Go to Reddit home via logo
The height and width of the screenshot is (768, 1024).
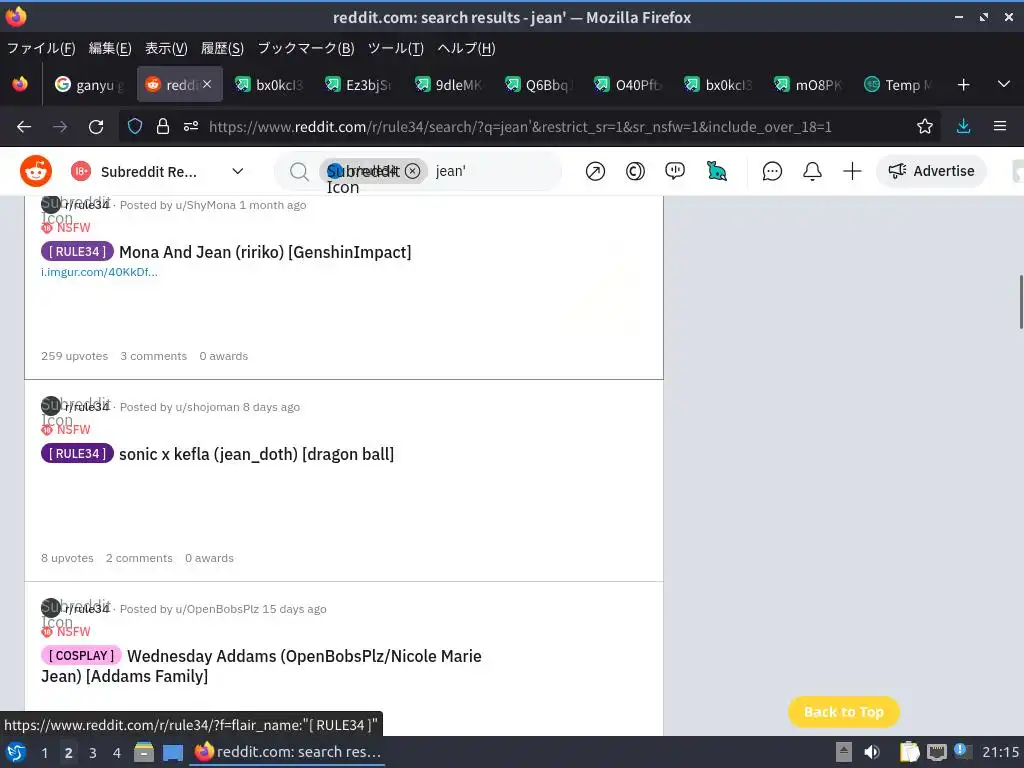tap(36, 171)
